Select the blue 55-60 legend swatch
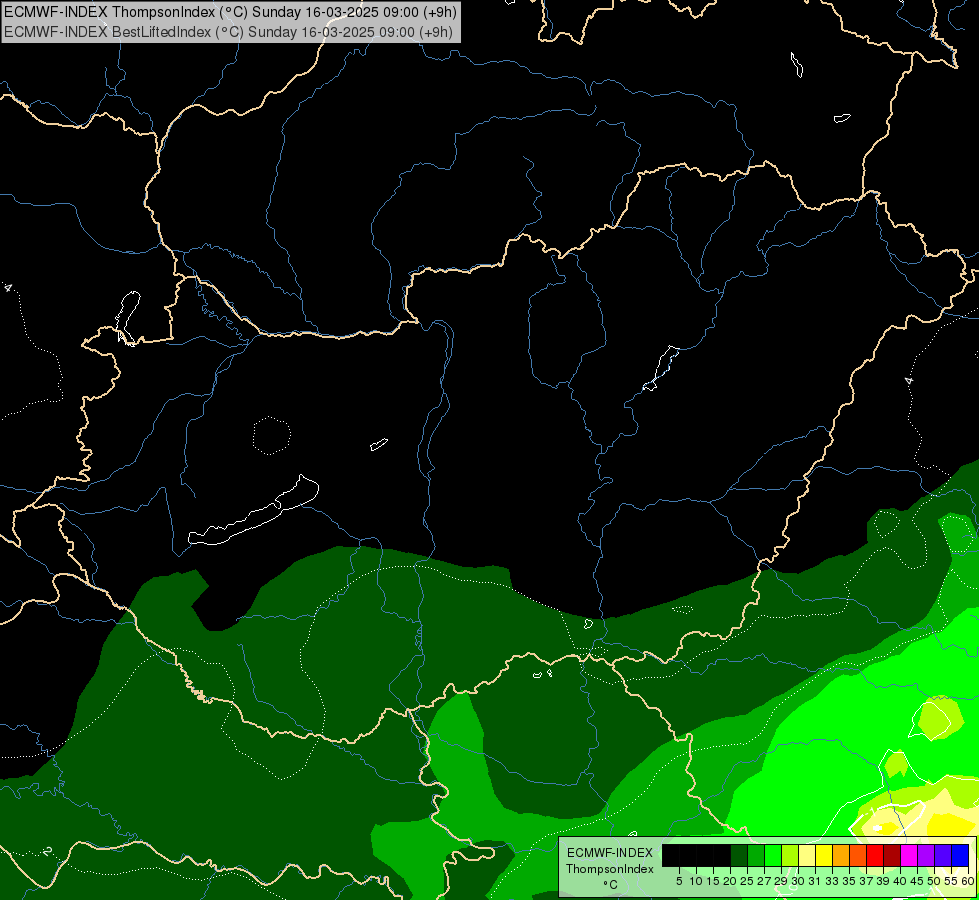Screen dimensions: 979x900 (960, 855)
